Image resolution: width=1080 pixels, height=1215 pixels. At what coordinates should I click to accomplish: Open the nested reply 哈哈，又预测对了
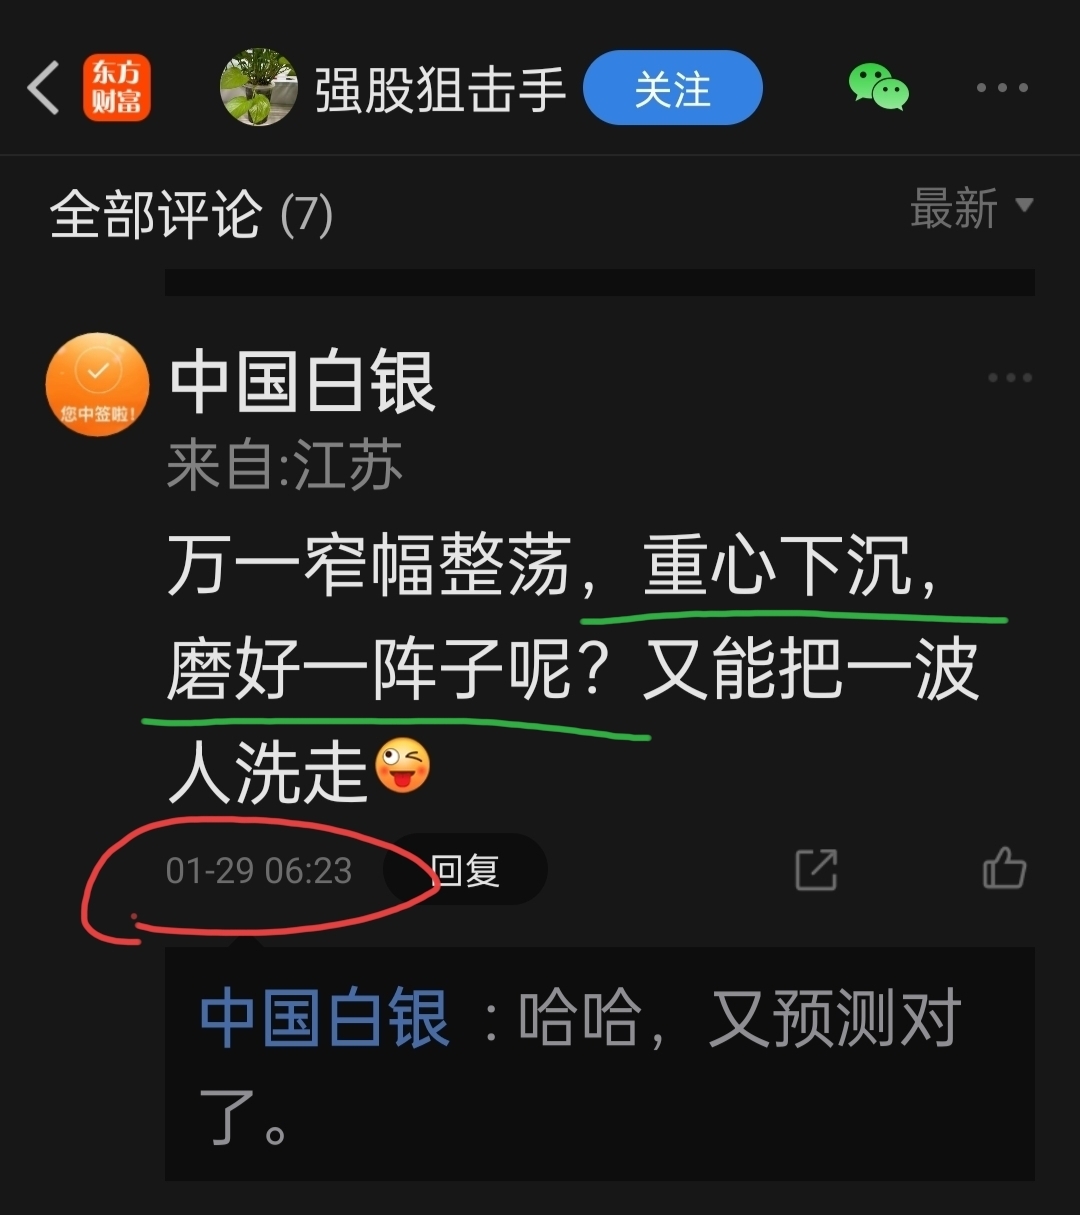600,1064
